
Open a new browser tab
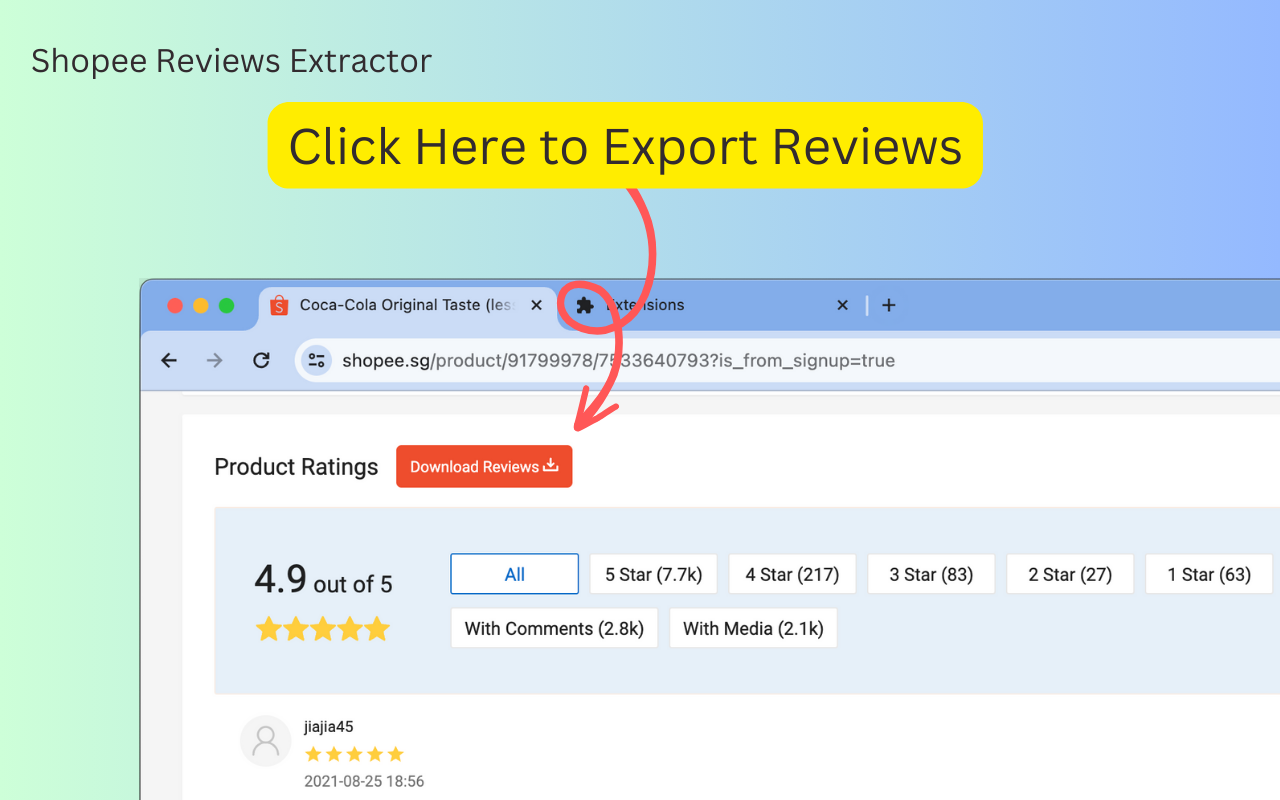[x=889, y=305]
